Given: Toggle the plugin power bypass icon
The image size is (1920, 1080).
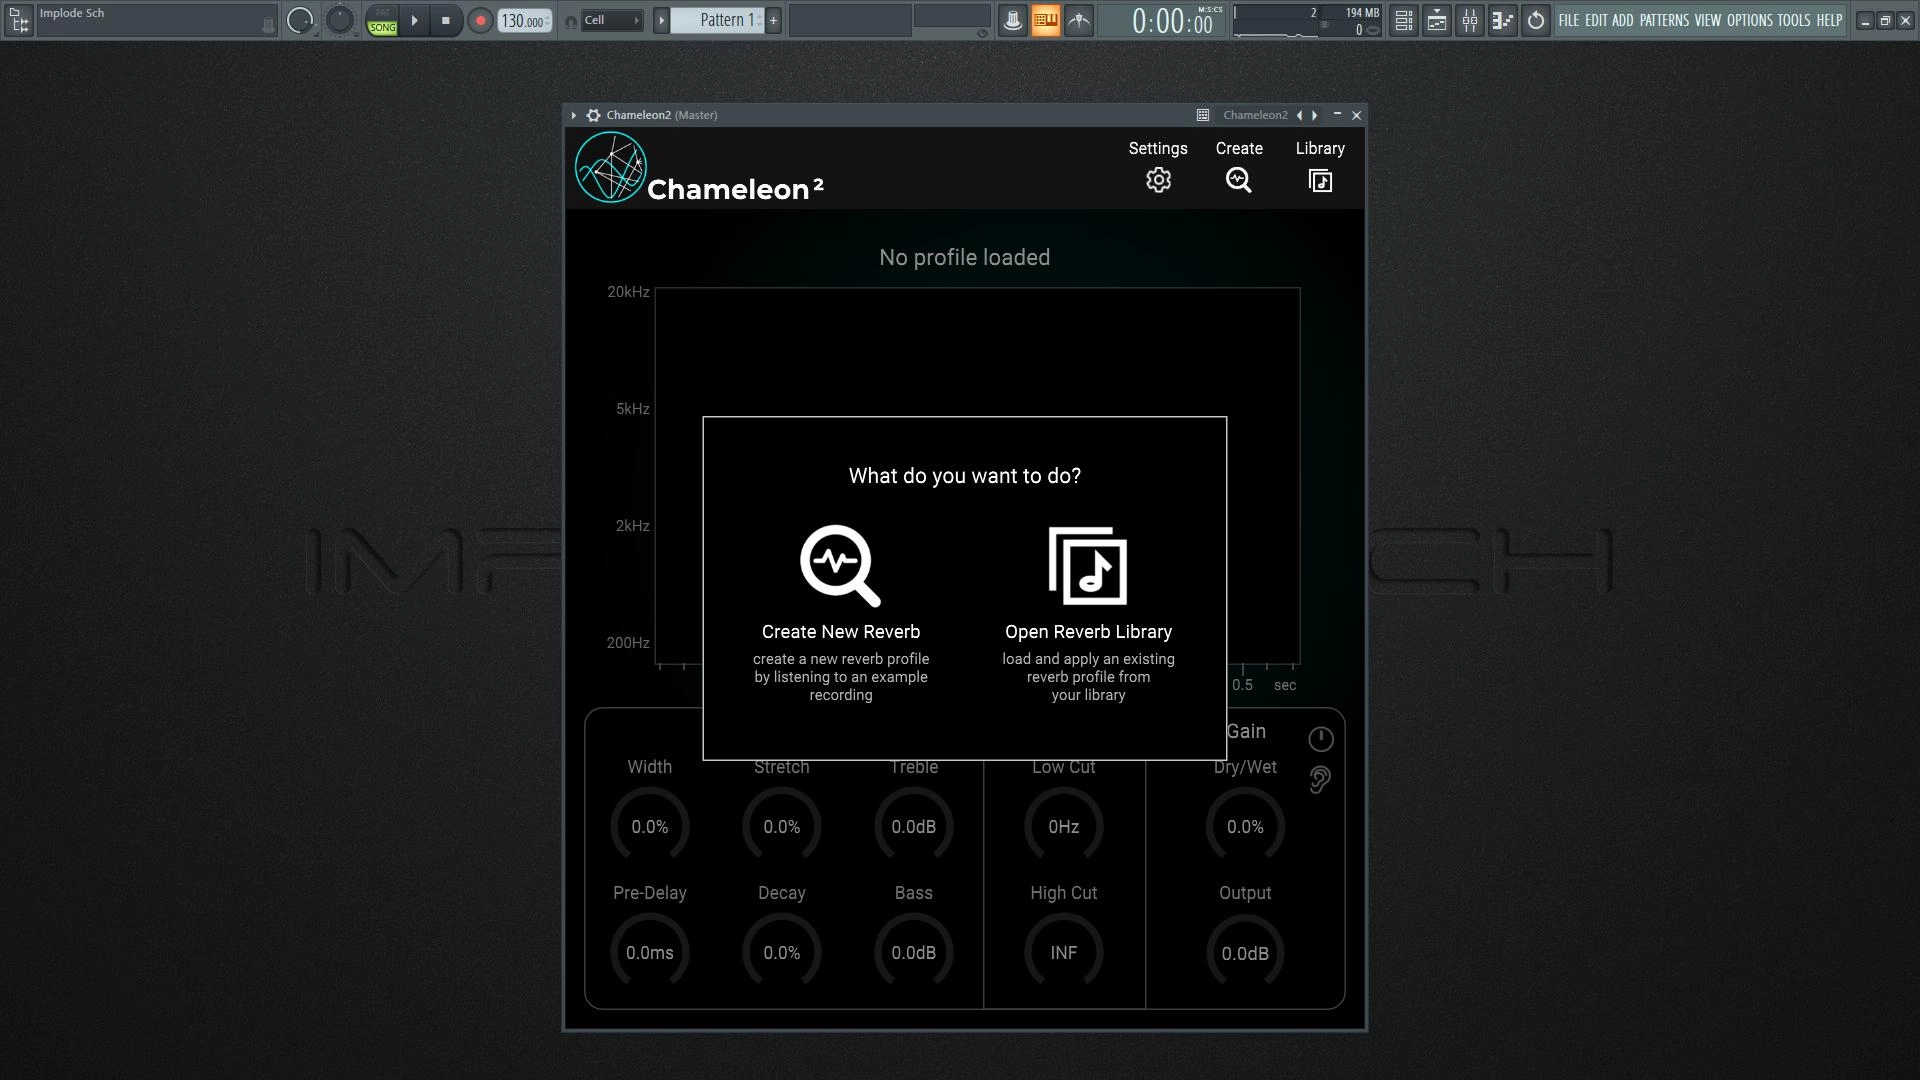Looking at the screenshot, I should (x=1321, y=739).
